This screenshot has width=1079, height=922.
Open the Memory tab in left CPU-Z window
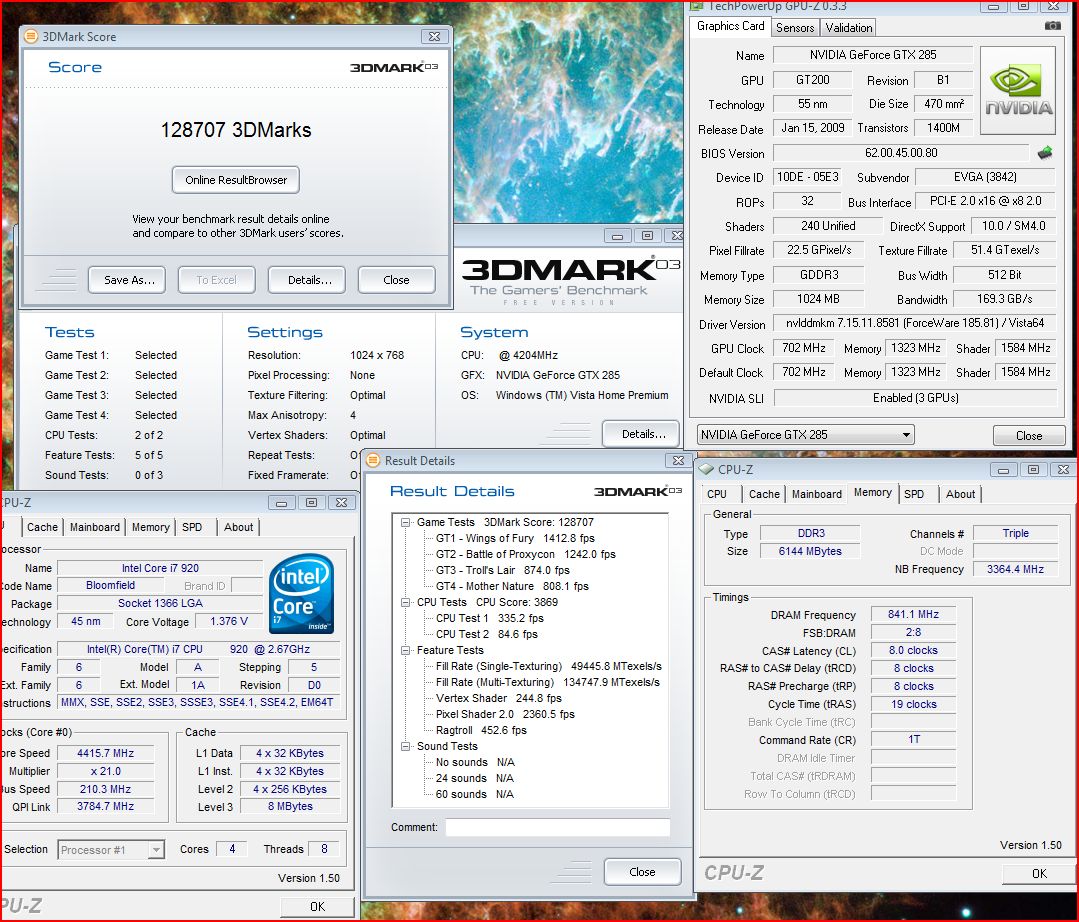click(150, 527)
